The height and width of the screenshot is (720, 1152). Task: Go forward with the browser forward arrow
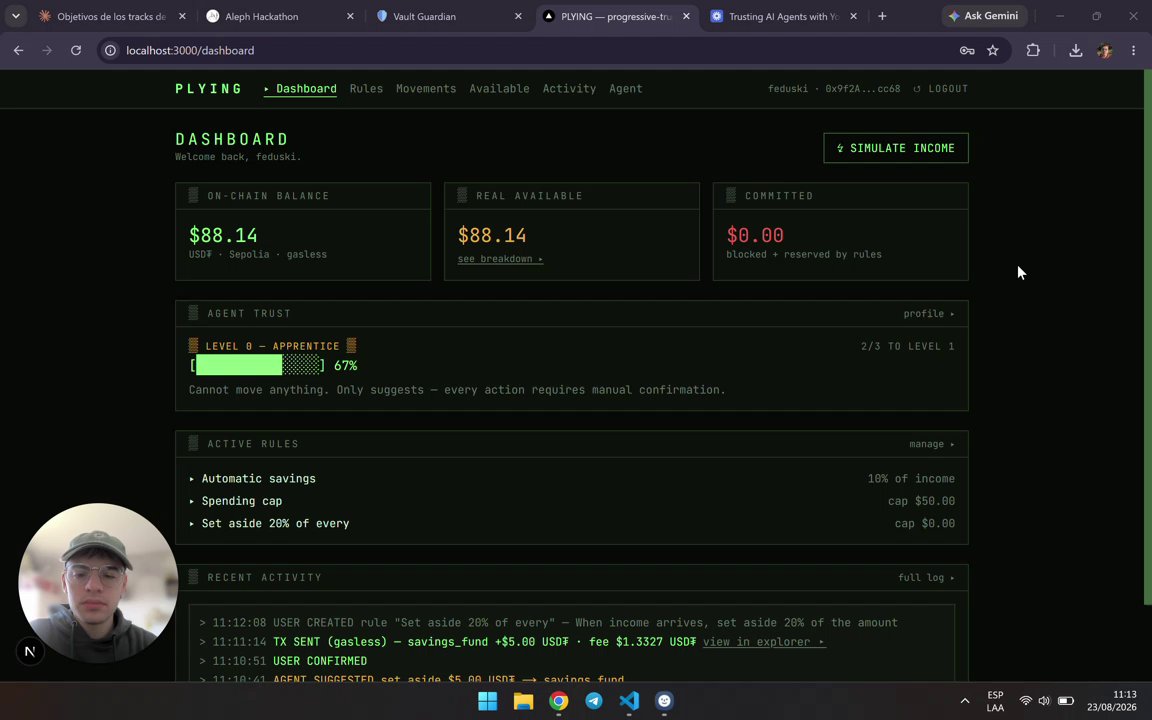(47, 50)
